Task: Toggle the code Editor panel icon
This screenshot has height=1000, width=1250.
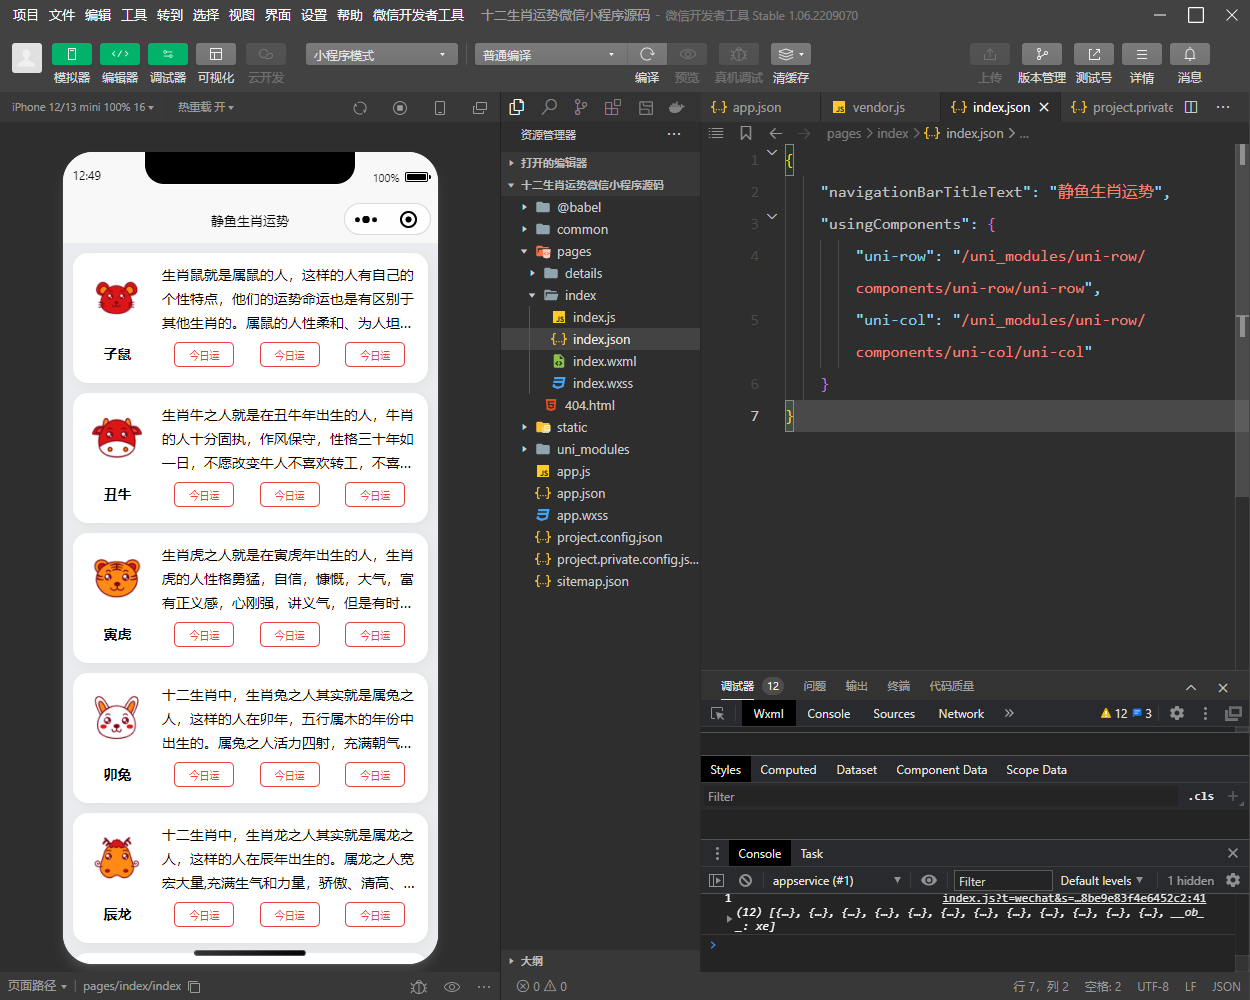Action: [119, 54]
